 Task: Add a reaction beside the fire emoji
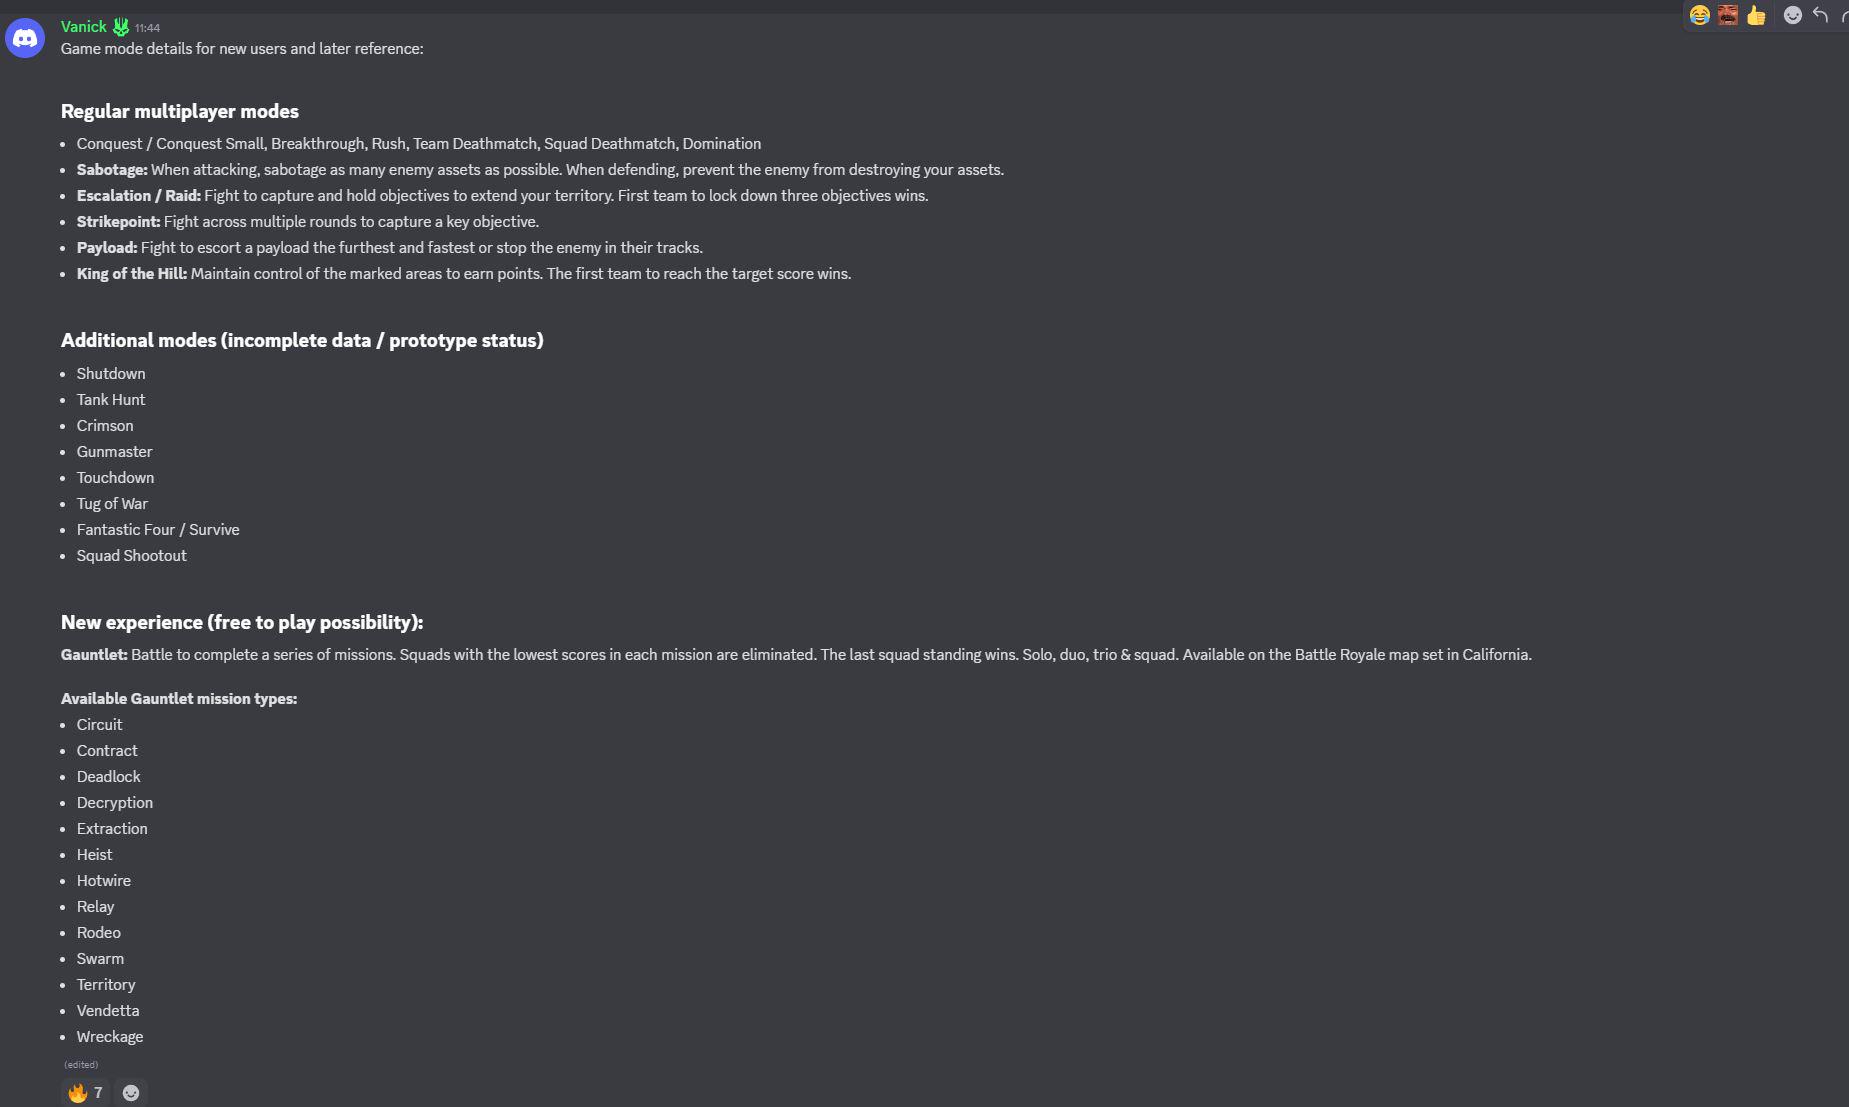pos(131,1093)
